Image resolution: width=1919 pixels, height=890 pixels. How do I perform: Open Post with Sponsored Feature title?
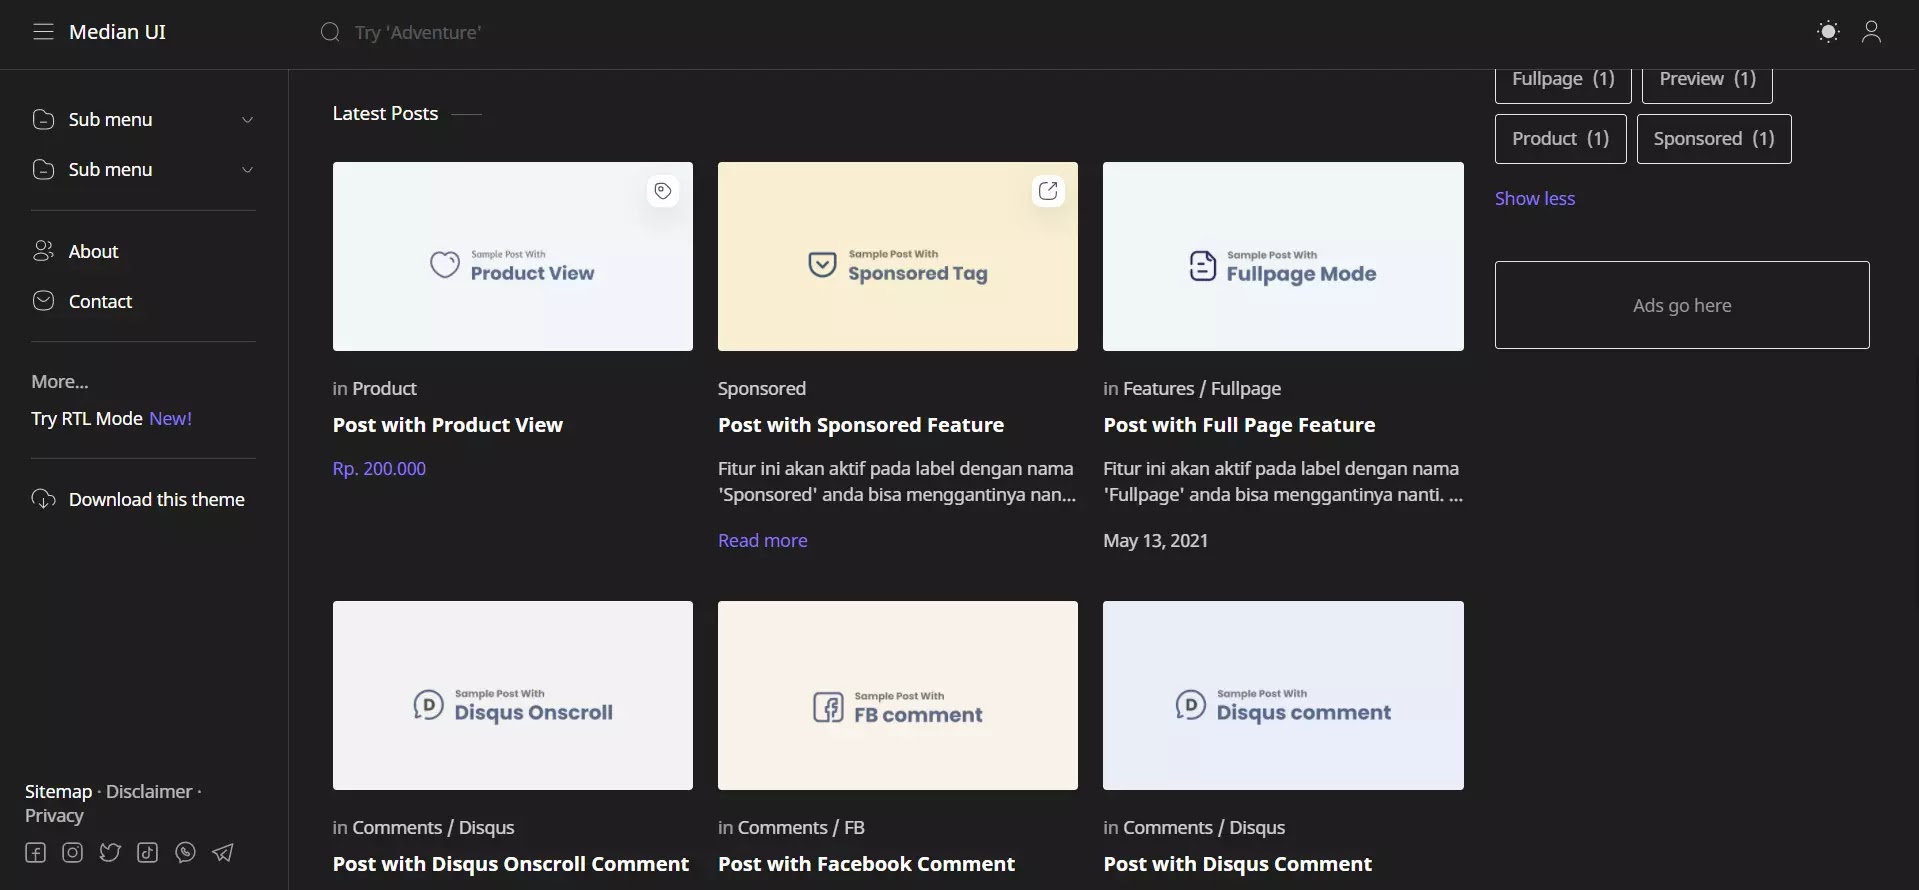pyautogui.click(x=861, y=425)
